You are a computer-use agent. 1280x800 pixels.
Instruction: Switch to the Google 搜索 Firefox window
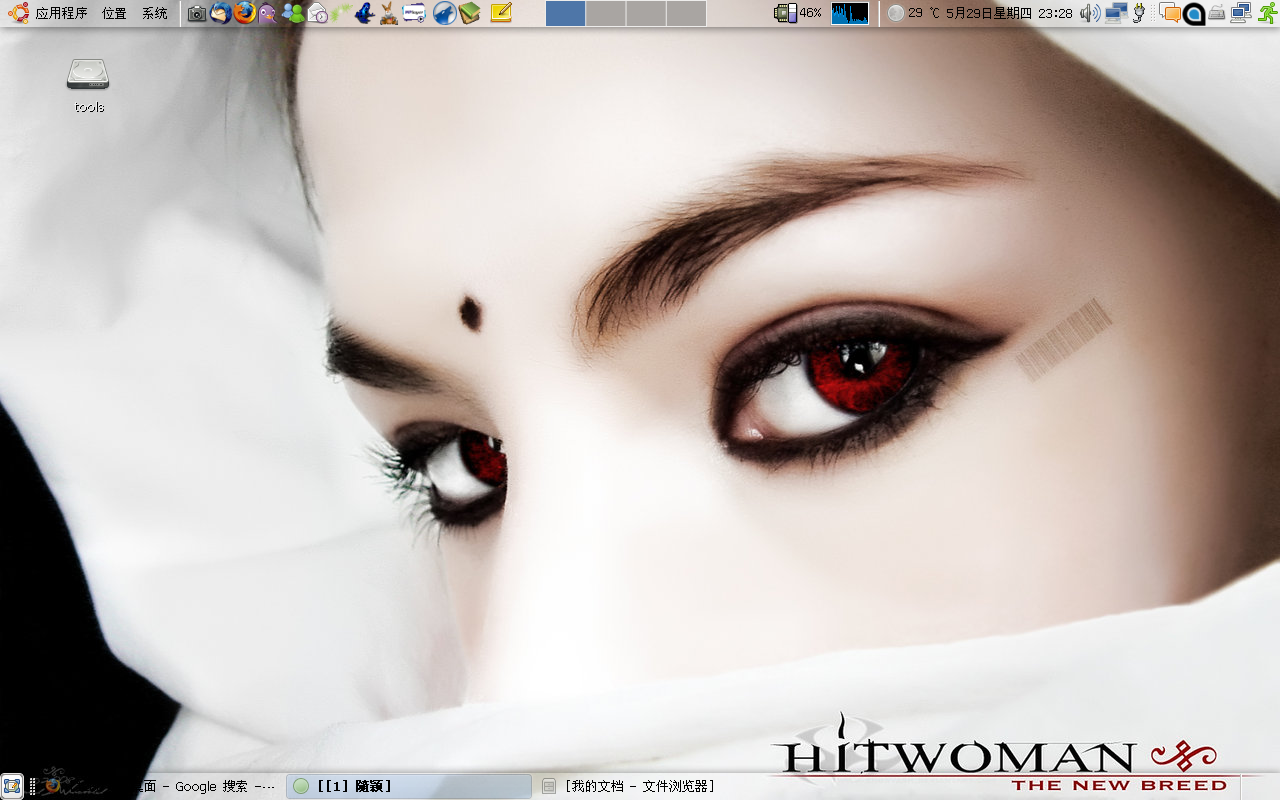tap(160, 786)
